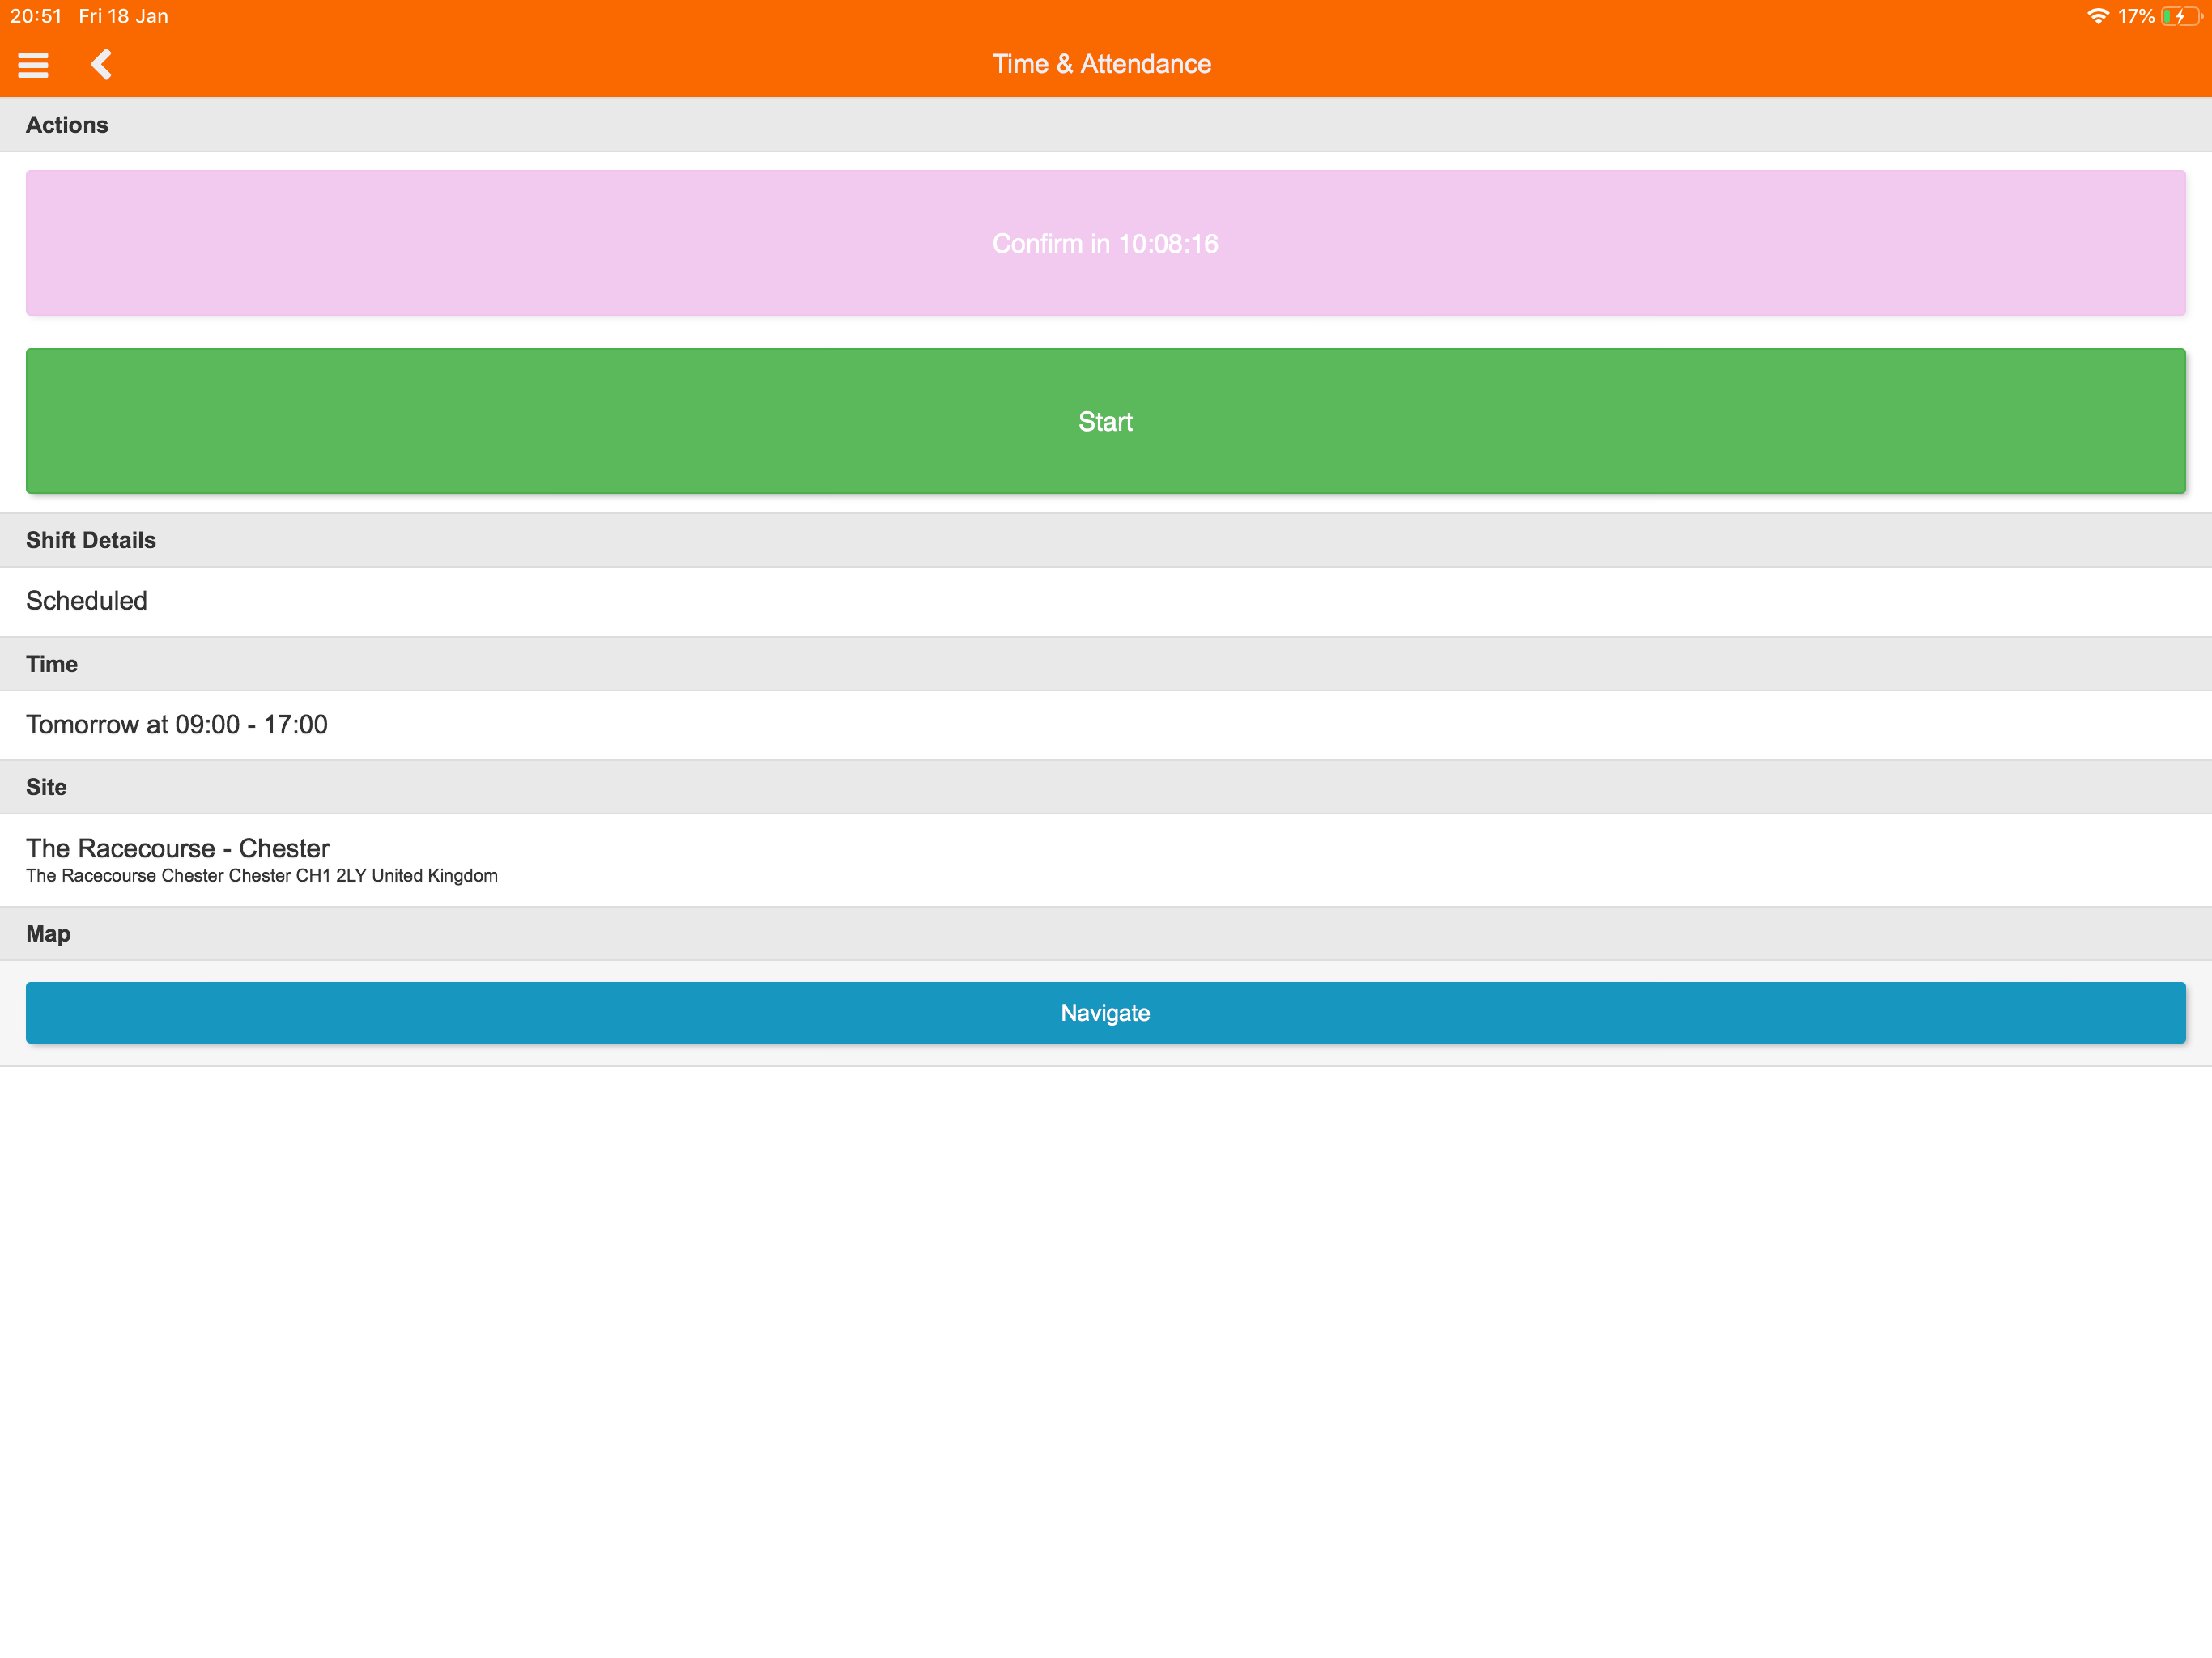The height and width of the screenshot is (1658, 2212).
Task: Select the Actions section header
Action: pos(67,125)
